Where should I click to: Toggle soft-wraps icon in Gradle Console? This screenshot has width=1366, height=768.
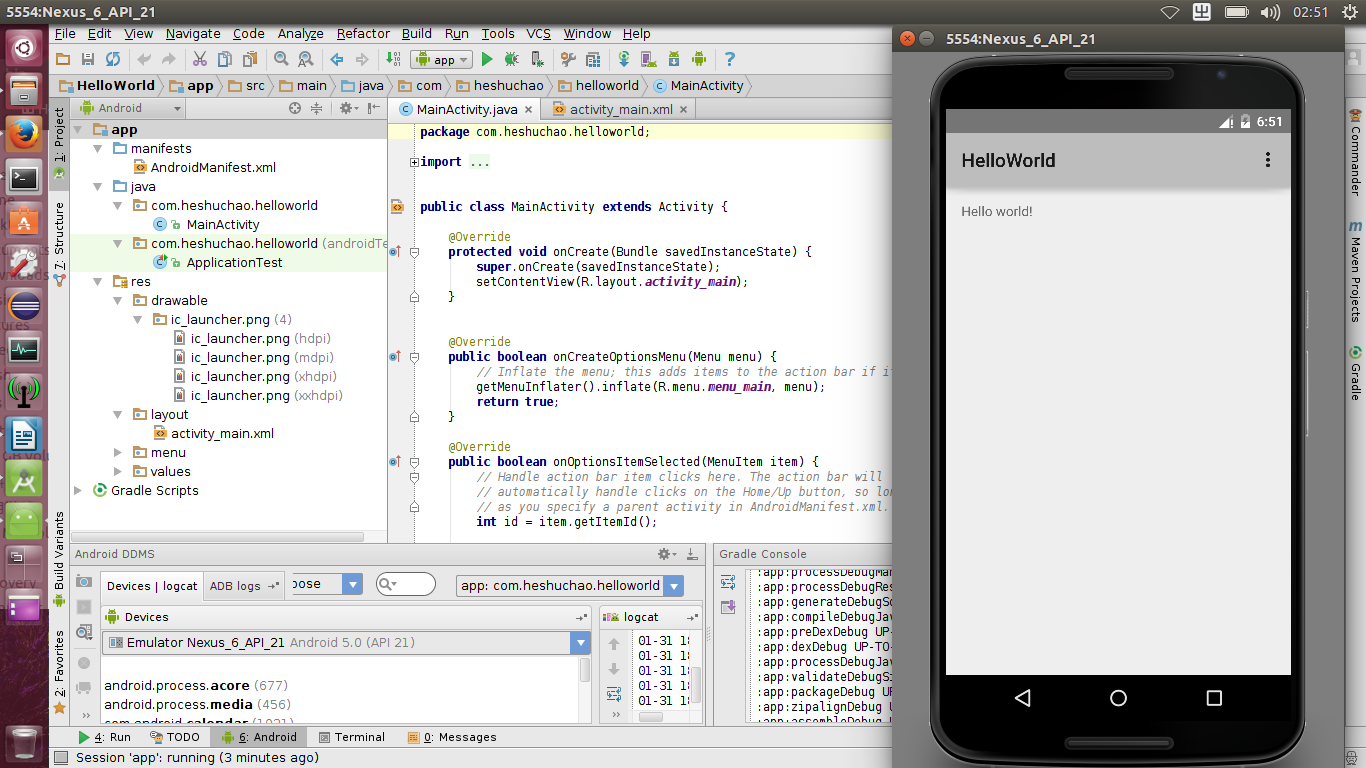click(728, 581)
